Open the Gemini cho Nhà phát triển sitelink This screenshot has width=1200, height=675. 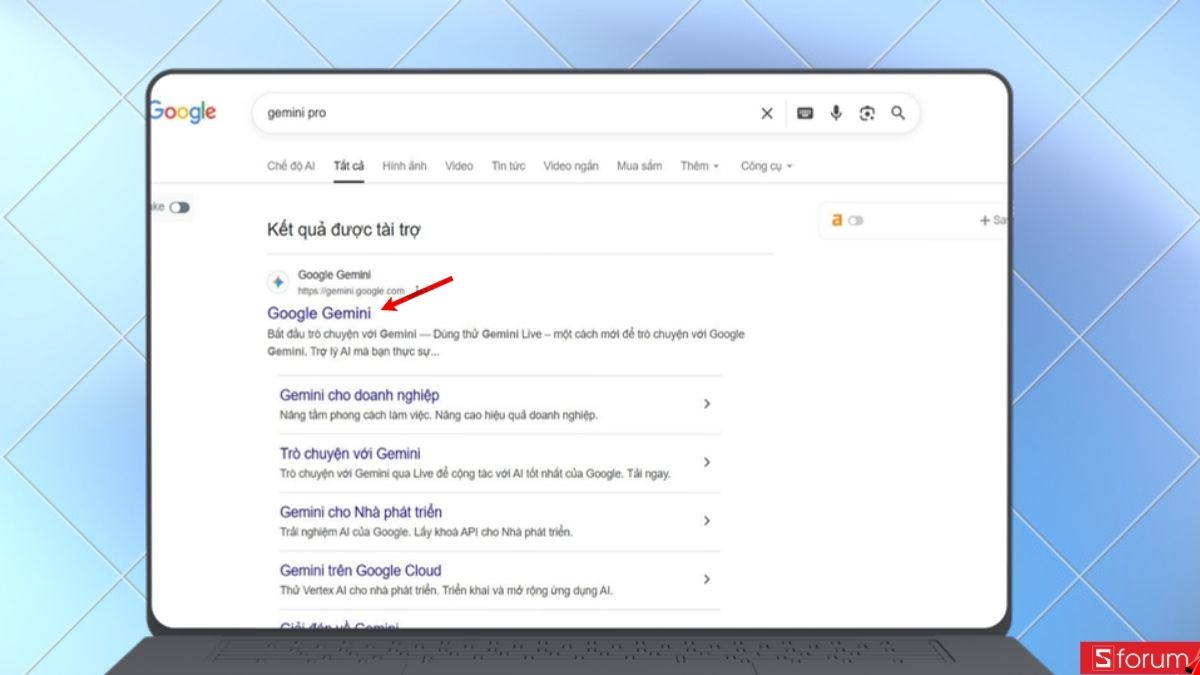pos(361,512)
